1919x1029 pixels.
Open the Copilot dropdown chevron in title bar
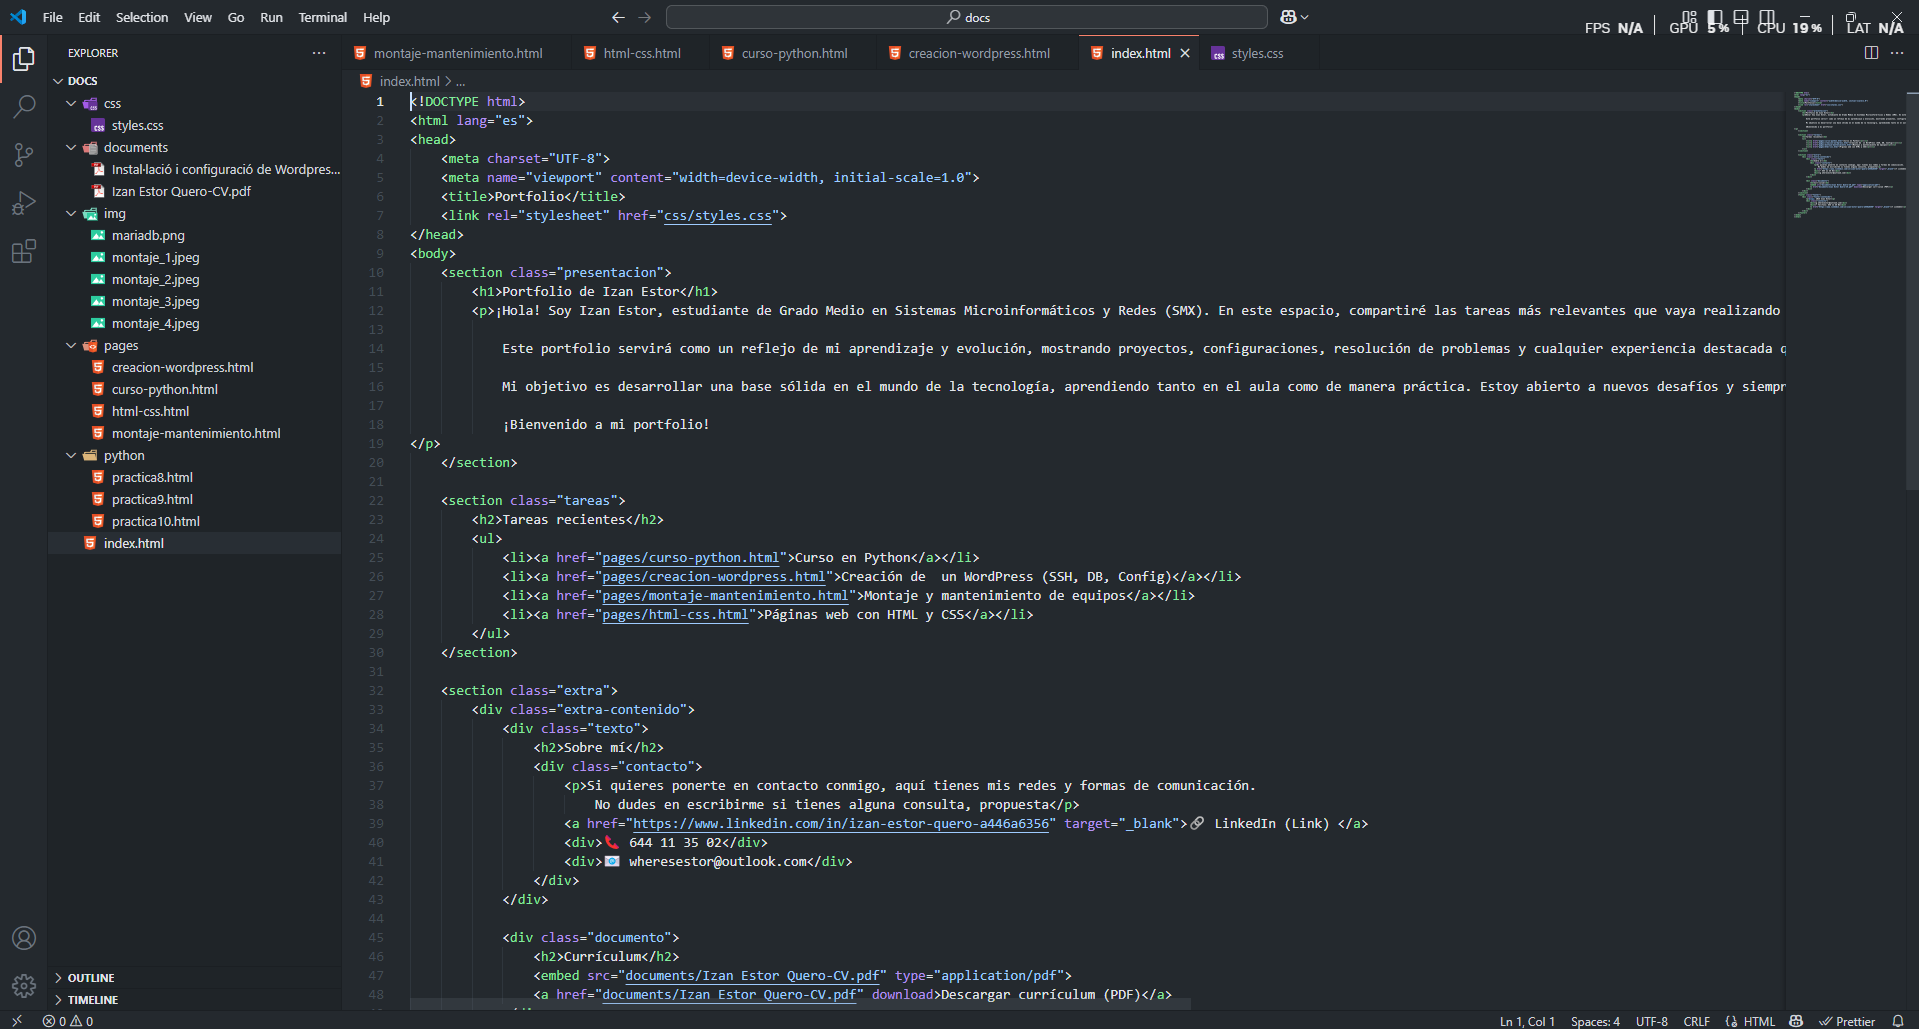(1305, 17)
